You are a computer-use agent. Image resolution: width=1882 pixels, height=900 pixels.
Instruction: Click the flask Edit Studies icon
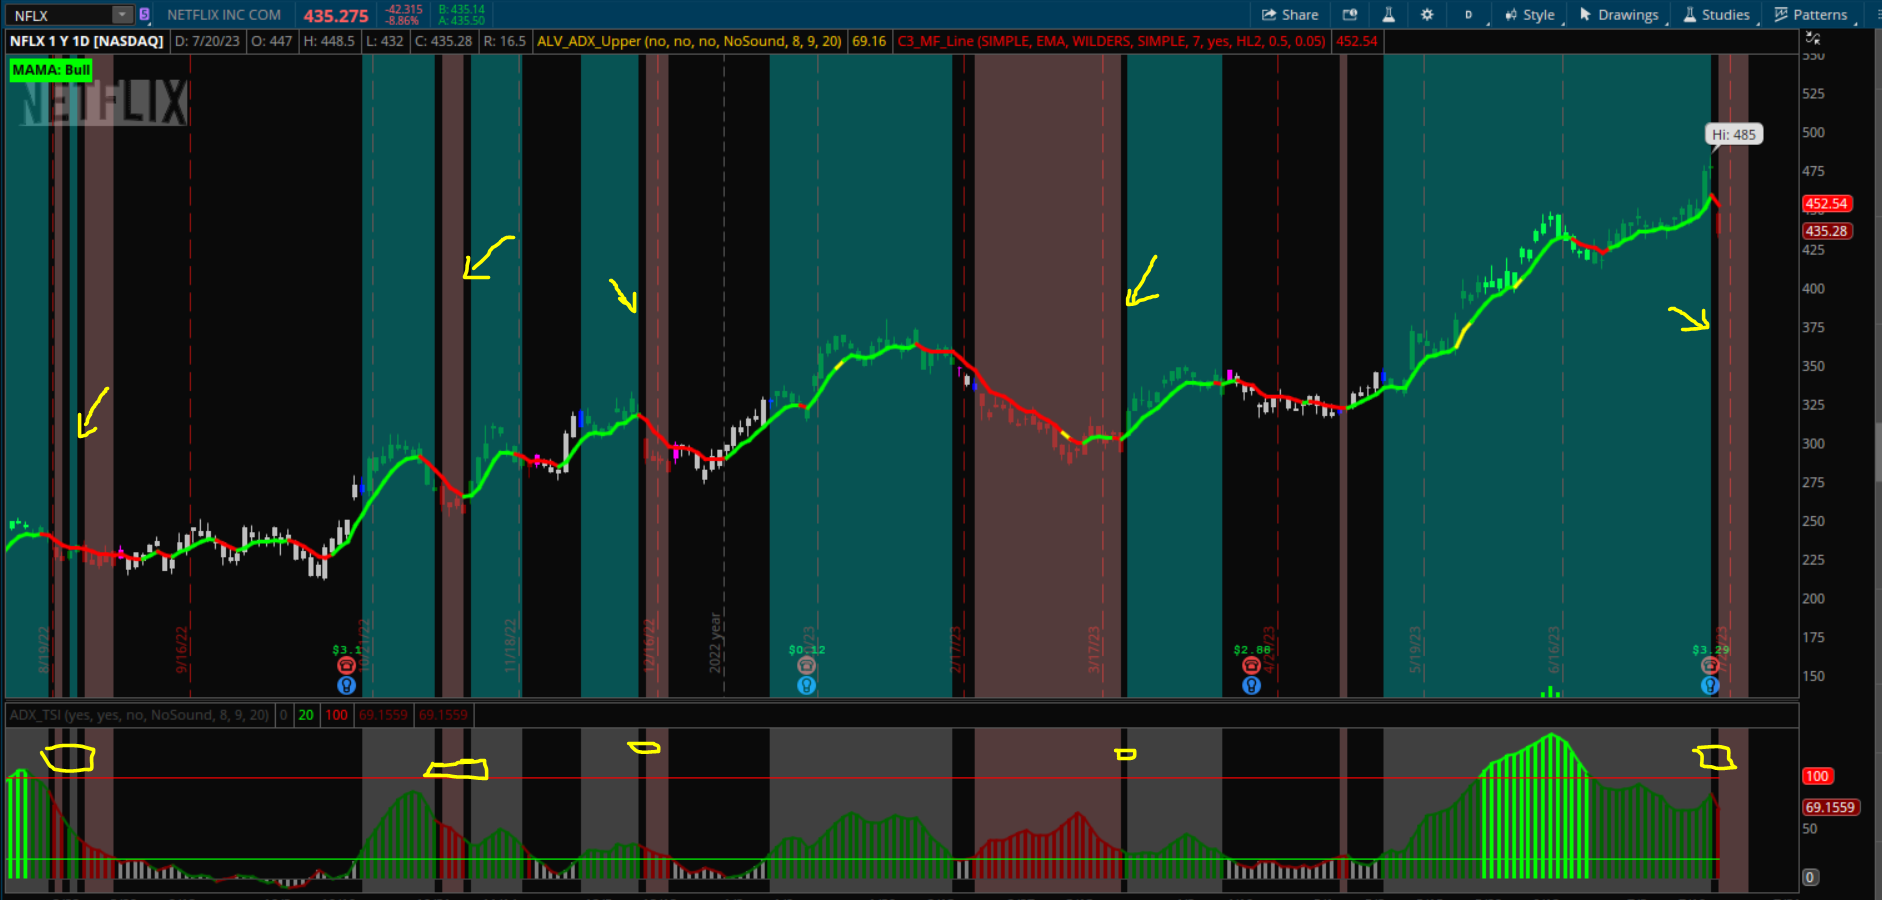(x=1388, y=15)
